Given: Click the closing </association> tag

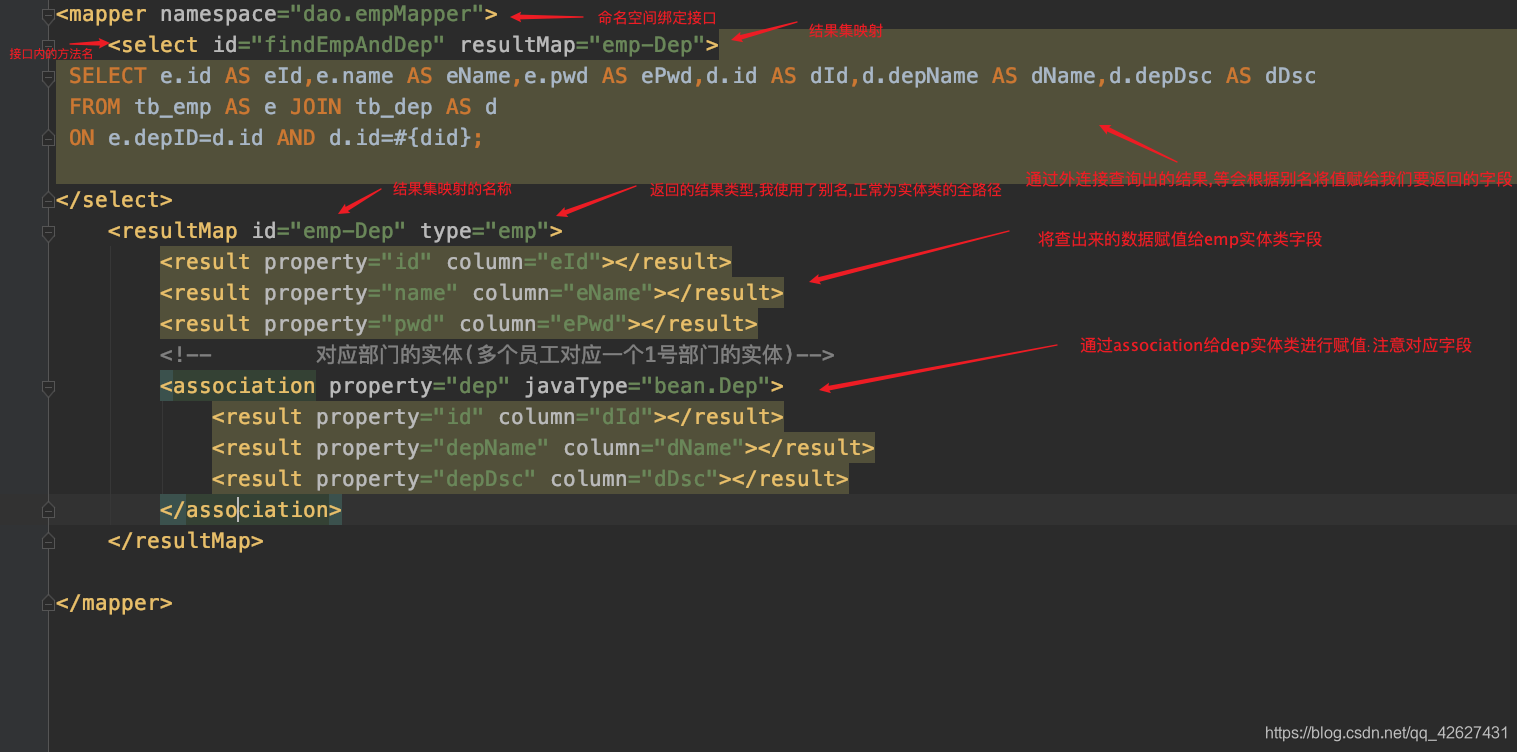Looking at the screenshot, I should click(251, 510).
